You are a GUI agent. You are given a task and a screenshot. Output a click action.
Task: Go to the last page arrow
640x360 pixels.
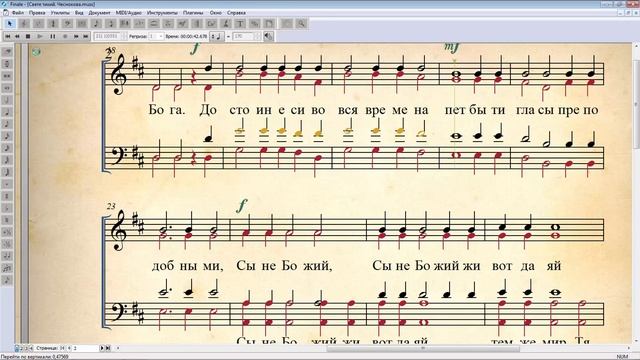pyautogui.click(x=108, y=348)
